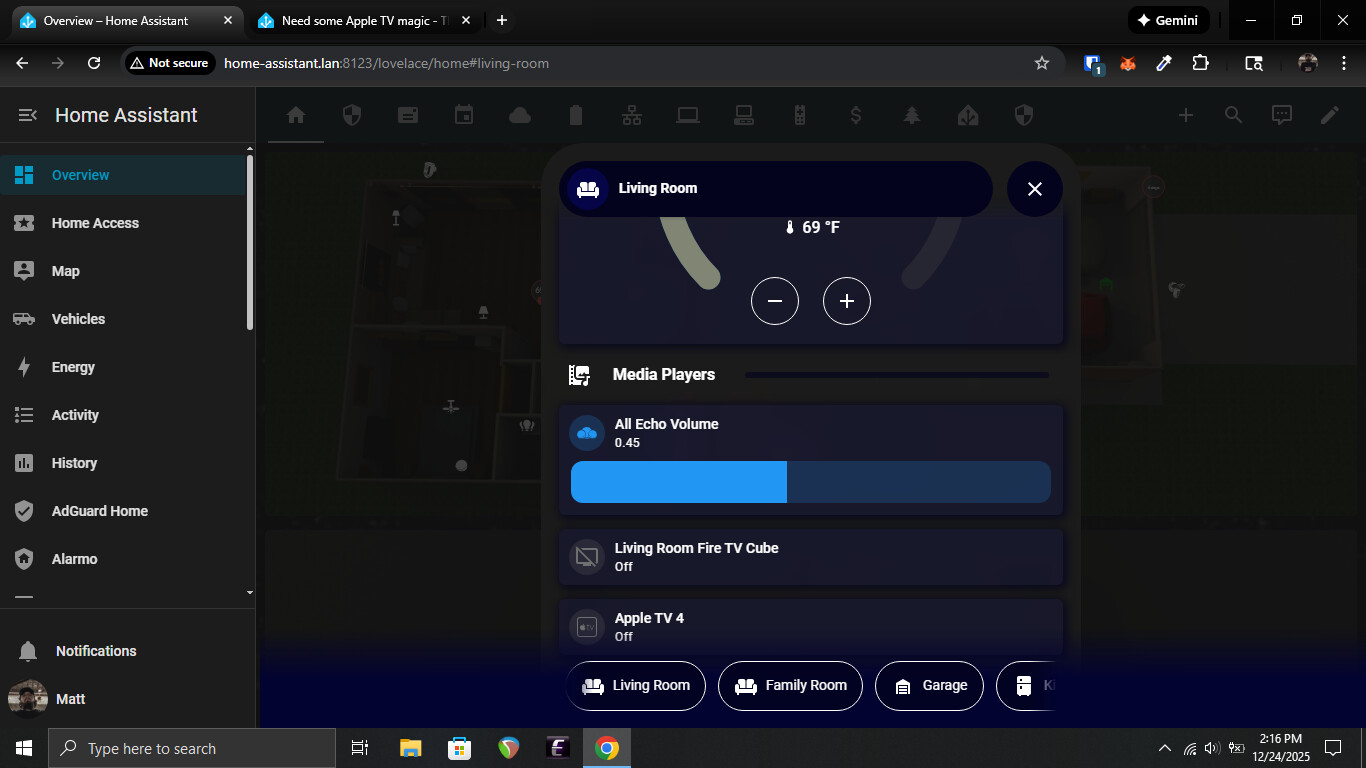
Task: Open the Matt user profile
Action: 127,699
